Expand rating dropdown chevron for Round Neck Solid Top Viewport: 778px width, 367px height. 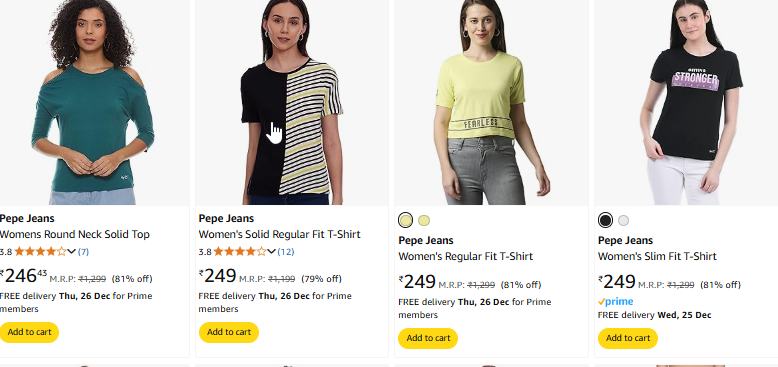tap(71, 251)
